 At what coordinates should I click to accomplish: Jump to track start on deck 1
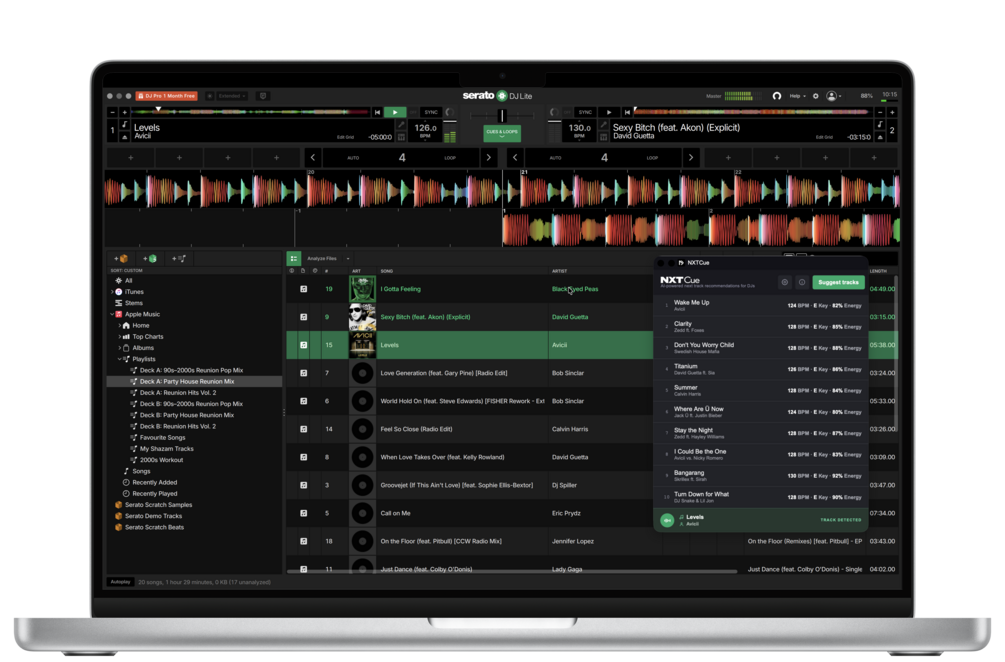(x=377, y=112)
